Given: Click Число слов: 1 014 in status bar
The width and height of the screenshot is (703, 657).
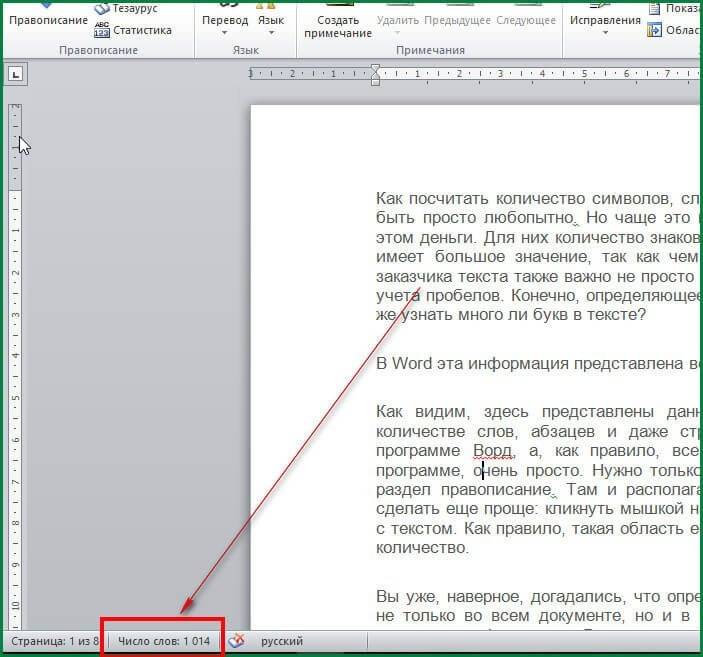Looking at the screenshot, I should coord(164,641).
